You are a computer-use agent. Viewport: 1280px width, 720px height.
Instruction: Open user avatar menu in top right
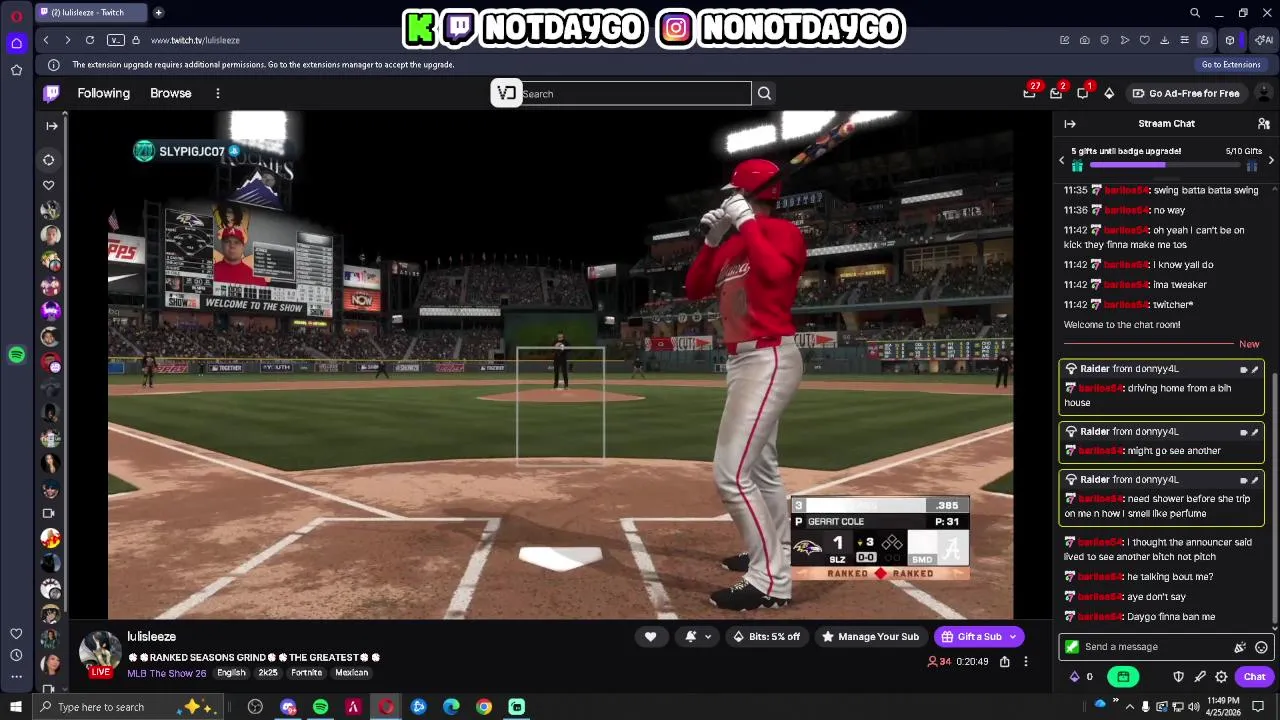1263,93
